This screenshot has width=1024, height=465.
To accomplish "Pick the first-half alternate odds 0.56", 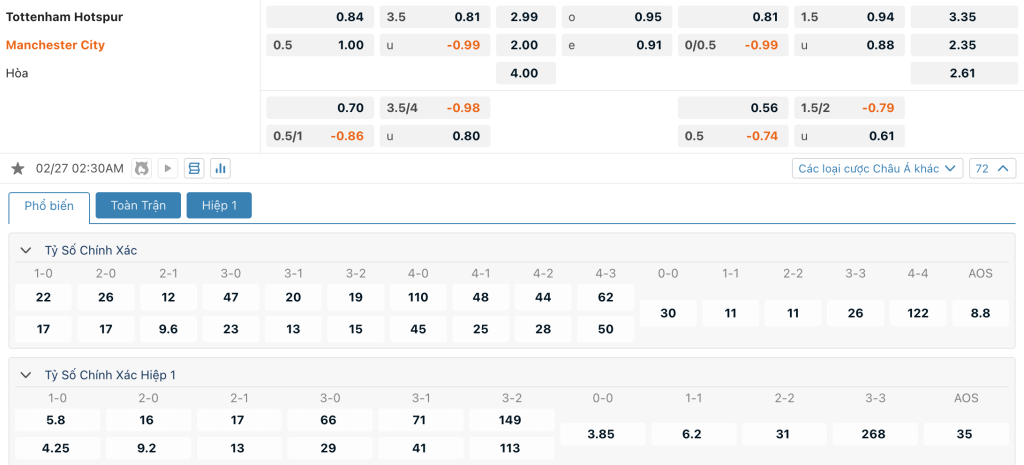I will (x=733, y=108).
